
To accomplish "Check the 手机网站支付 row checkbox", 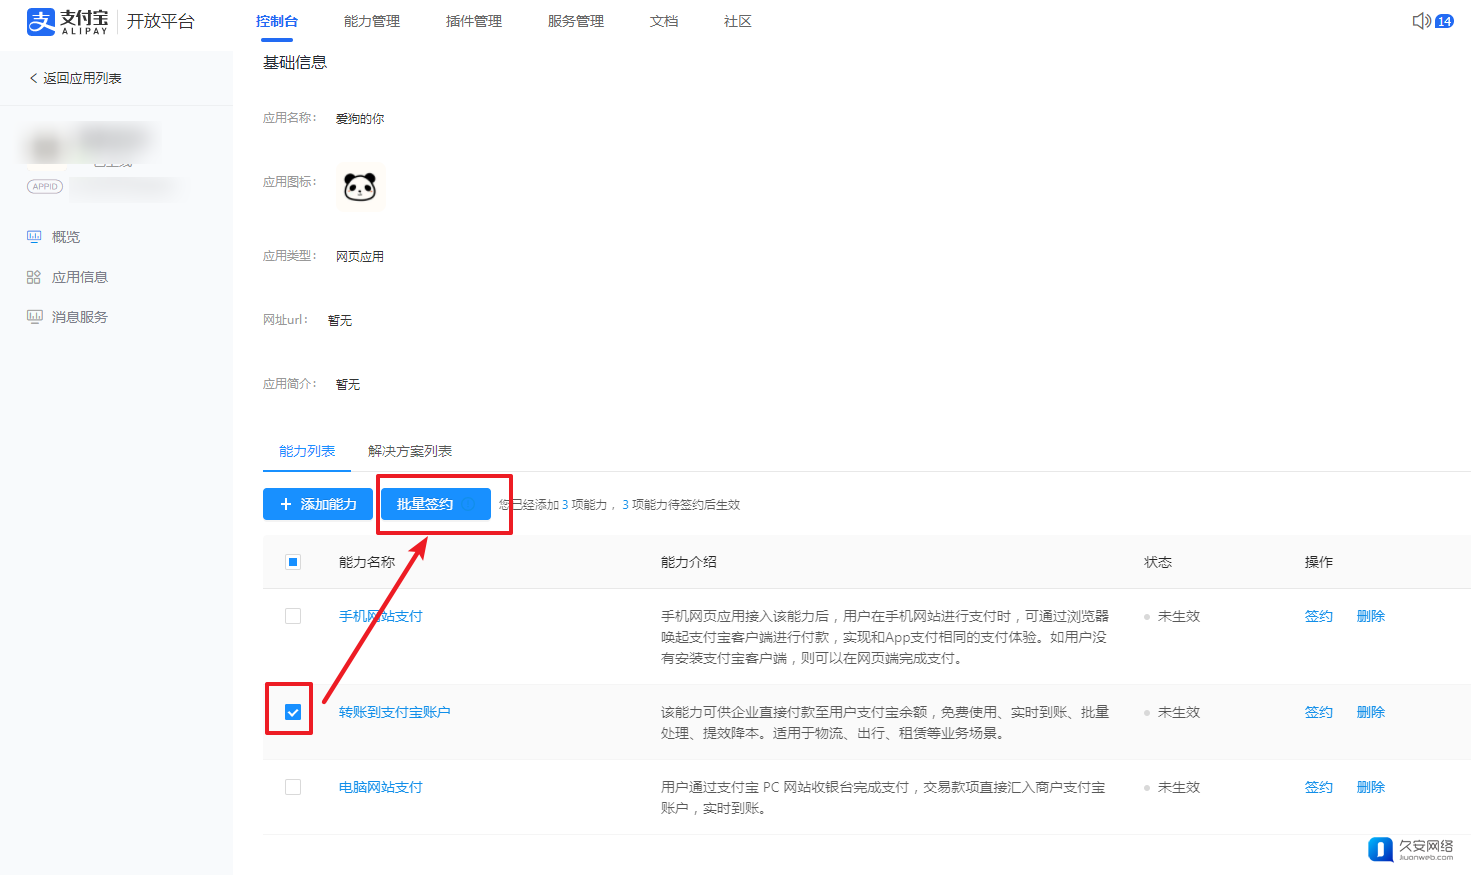I will [x=293, y=616].
